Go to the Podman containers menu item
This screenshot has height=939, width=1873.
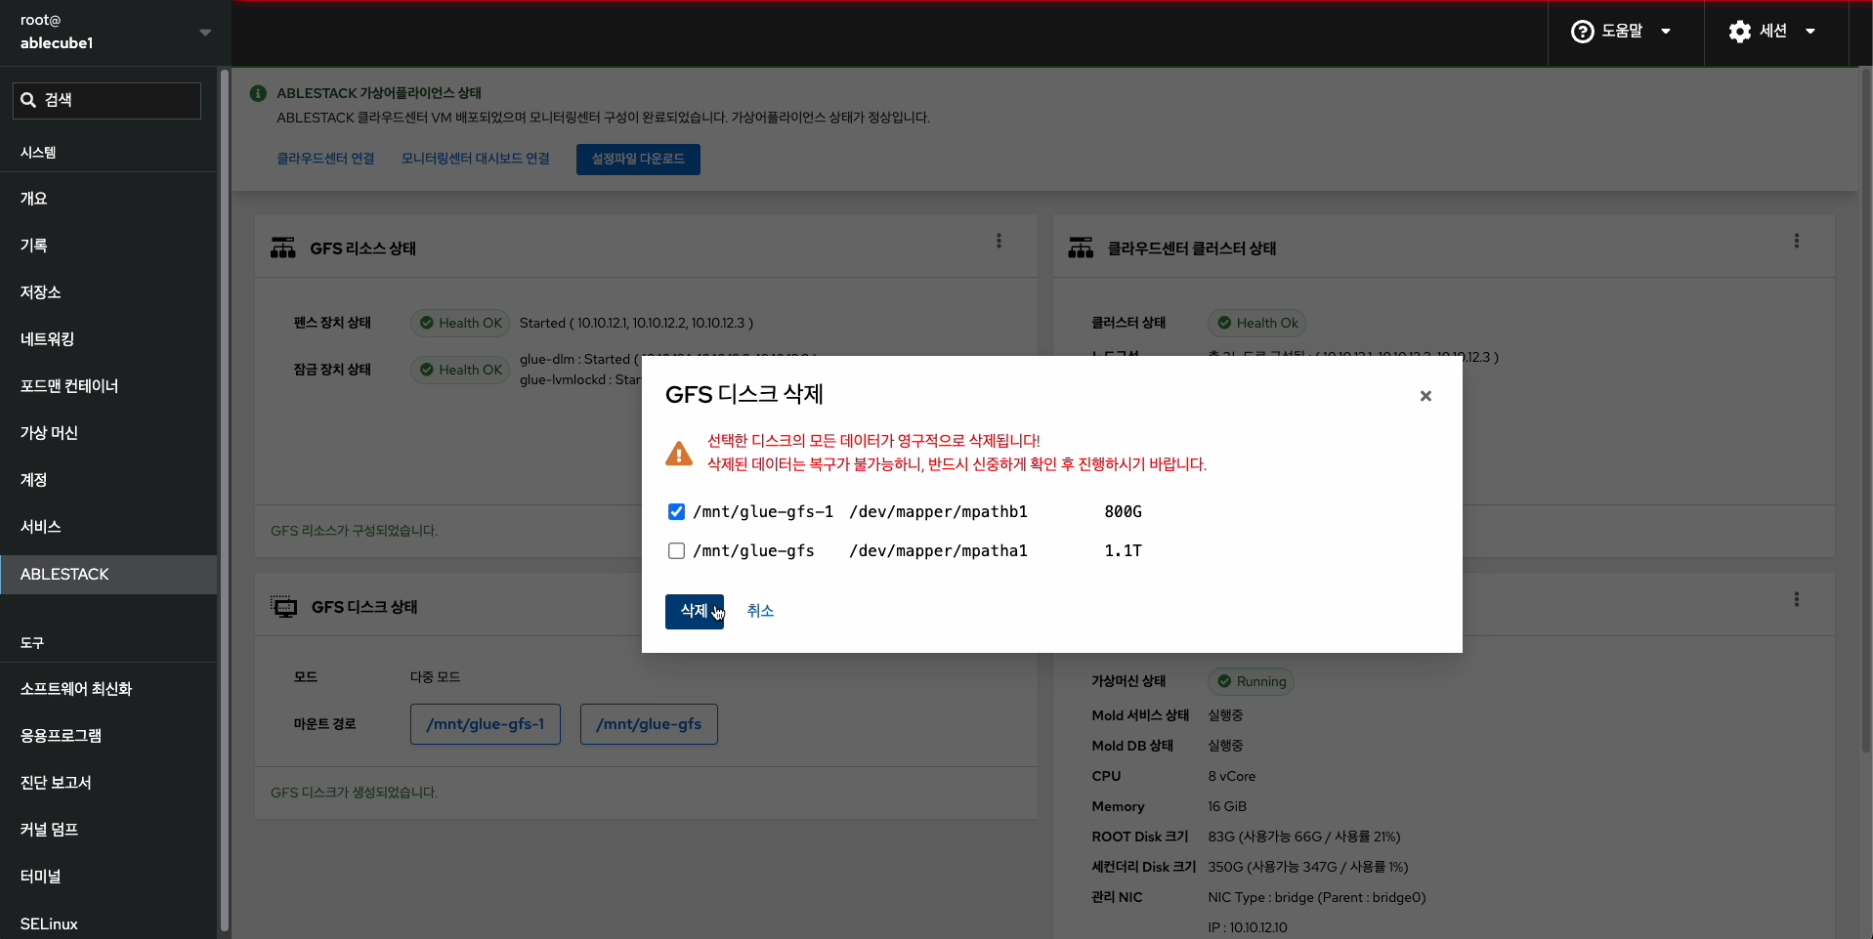tap(69, 386)
